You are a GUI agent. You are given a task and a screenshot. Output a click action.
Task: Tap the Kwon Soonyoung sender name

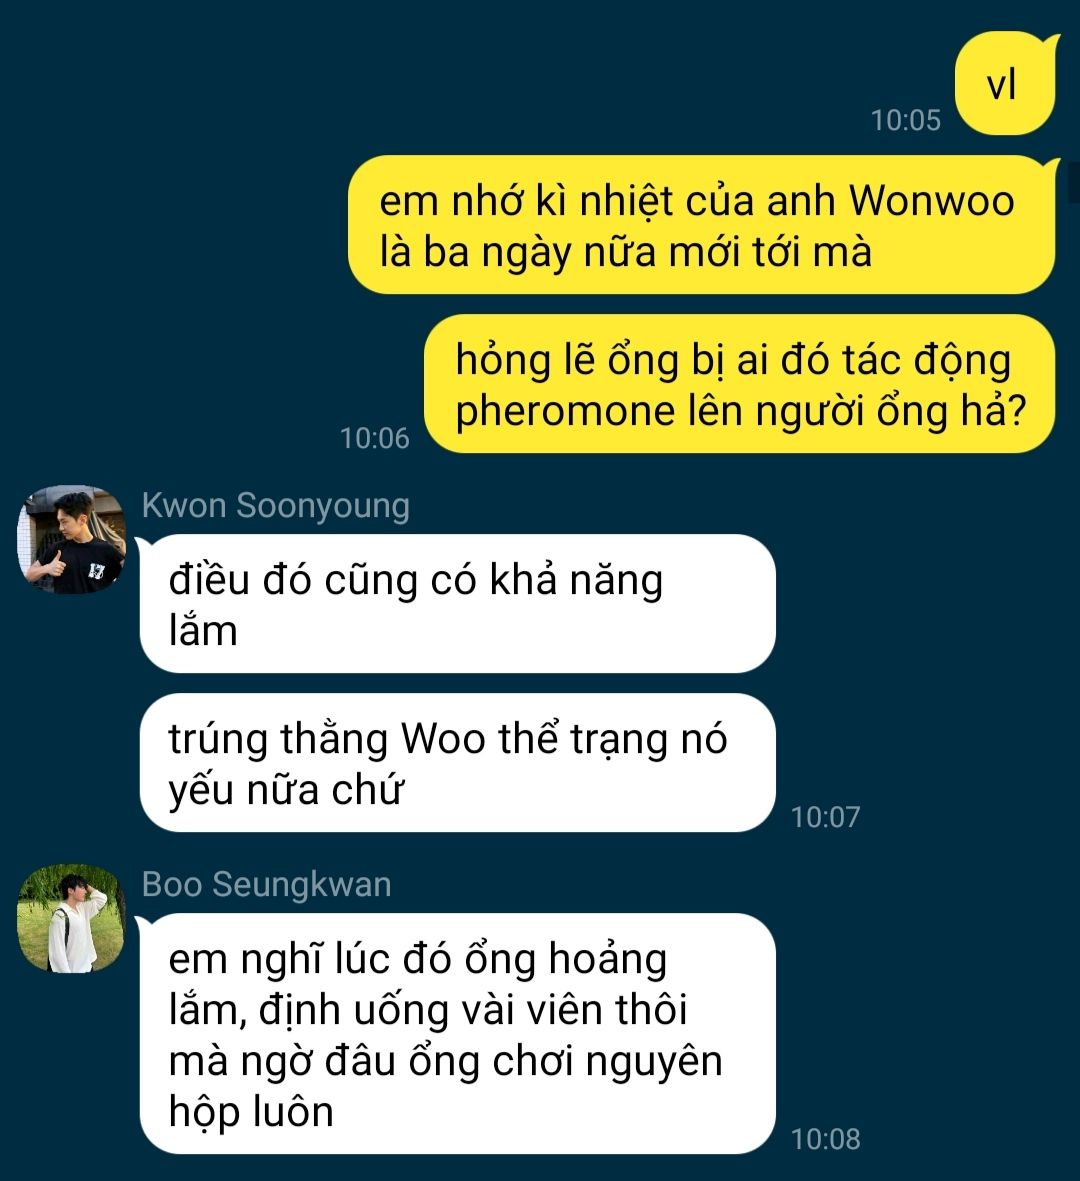[276, 505]
